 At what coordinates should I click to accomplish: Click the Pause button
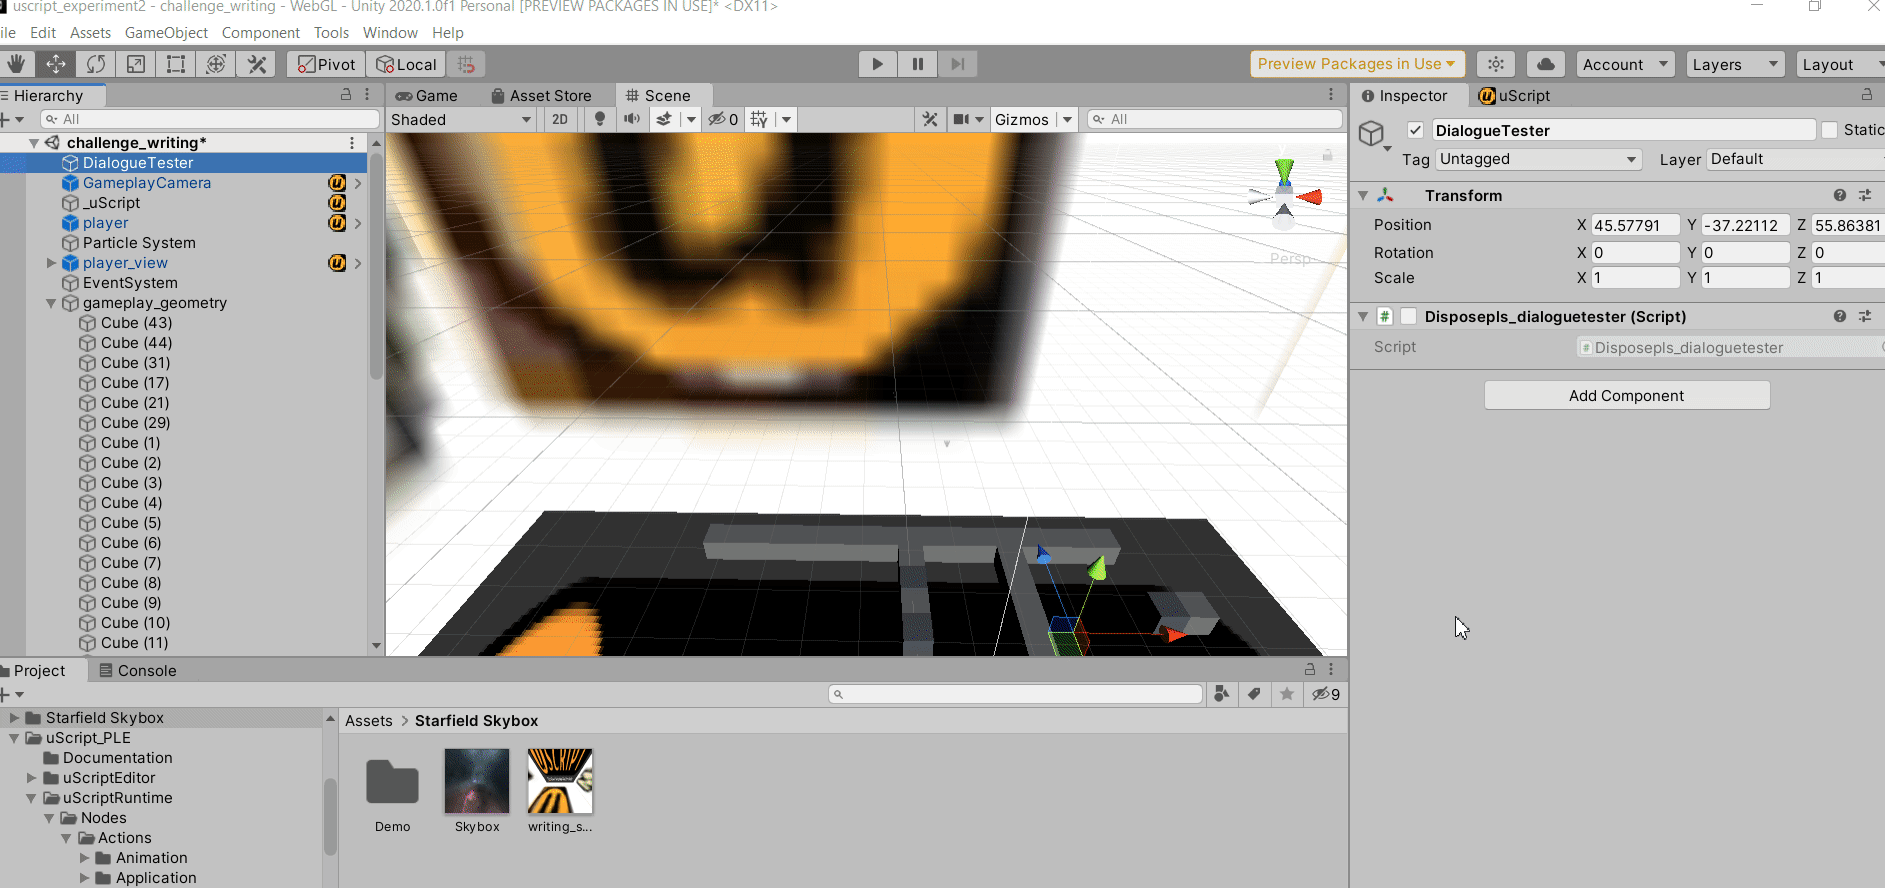click(917, 64)
